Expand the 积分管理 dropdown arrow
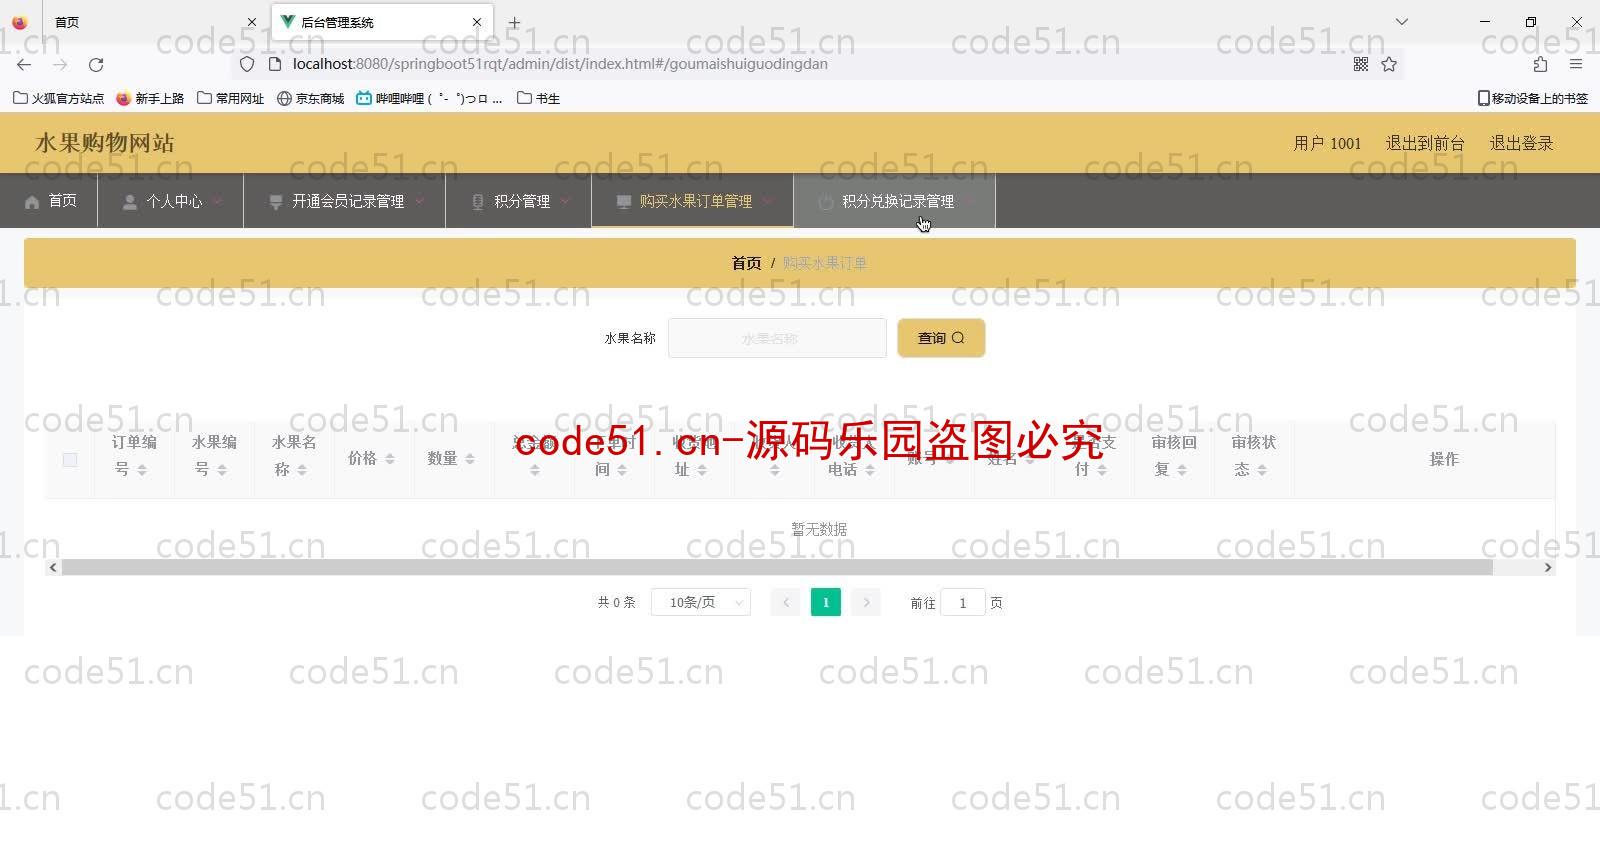 coord(566,201)
